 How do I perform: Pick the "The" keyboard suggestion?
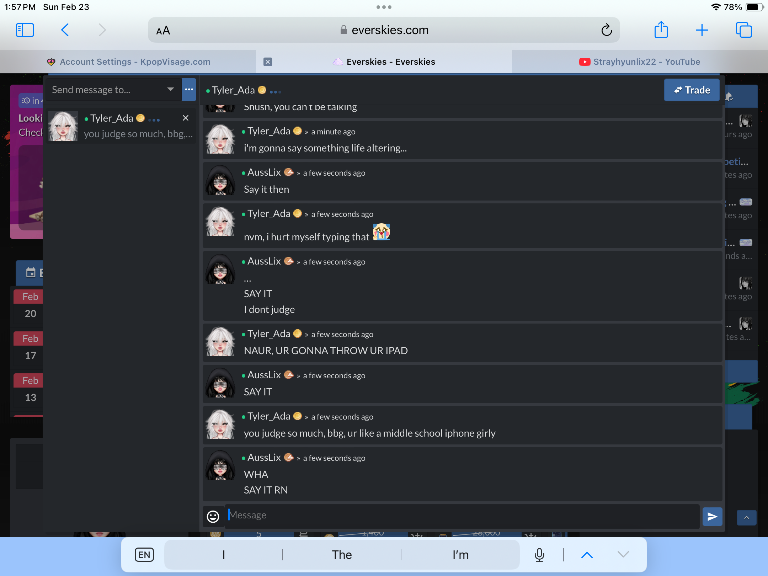click(x=342, y=554)
